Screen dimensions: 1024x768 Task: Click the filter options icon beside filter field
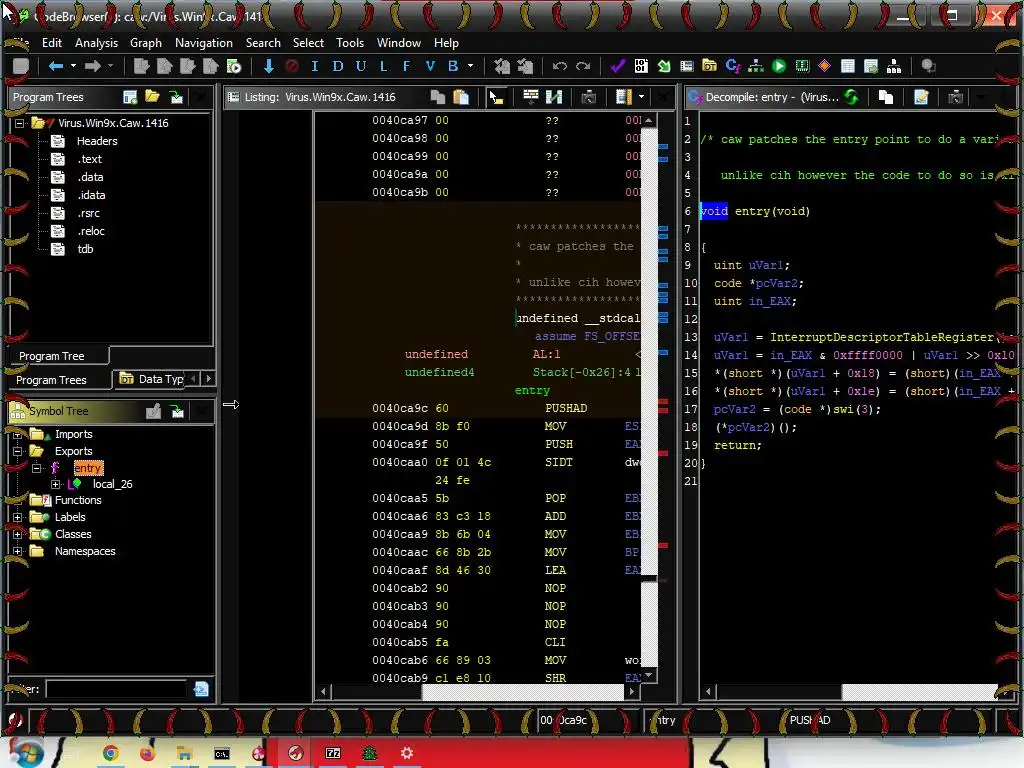[201, 689]
